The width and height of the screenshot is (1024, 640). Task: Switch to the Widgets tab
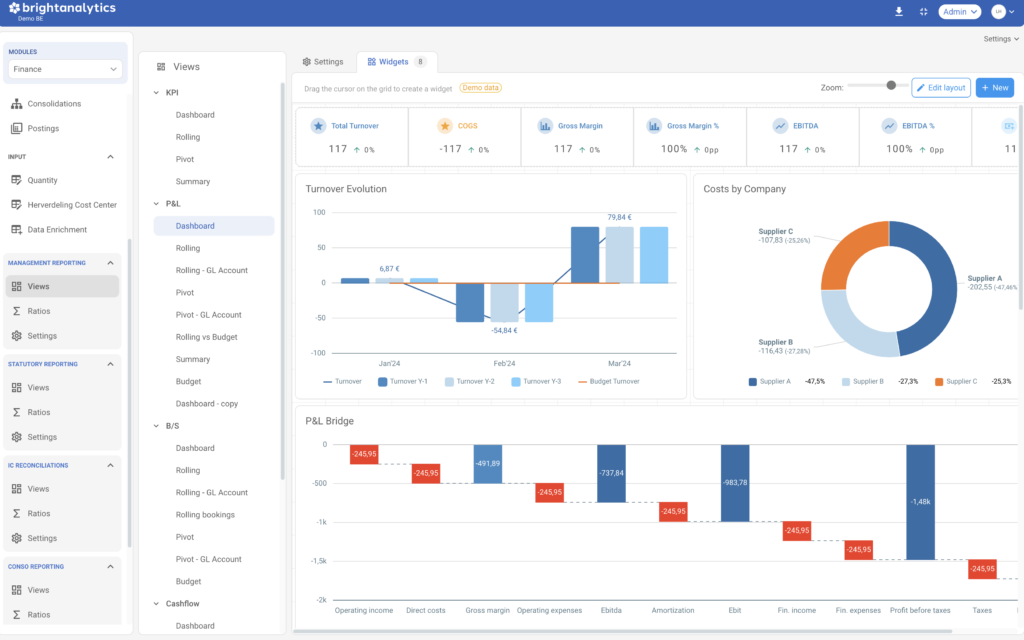[388, 62]
